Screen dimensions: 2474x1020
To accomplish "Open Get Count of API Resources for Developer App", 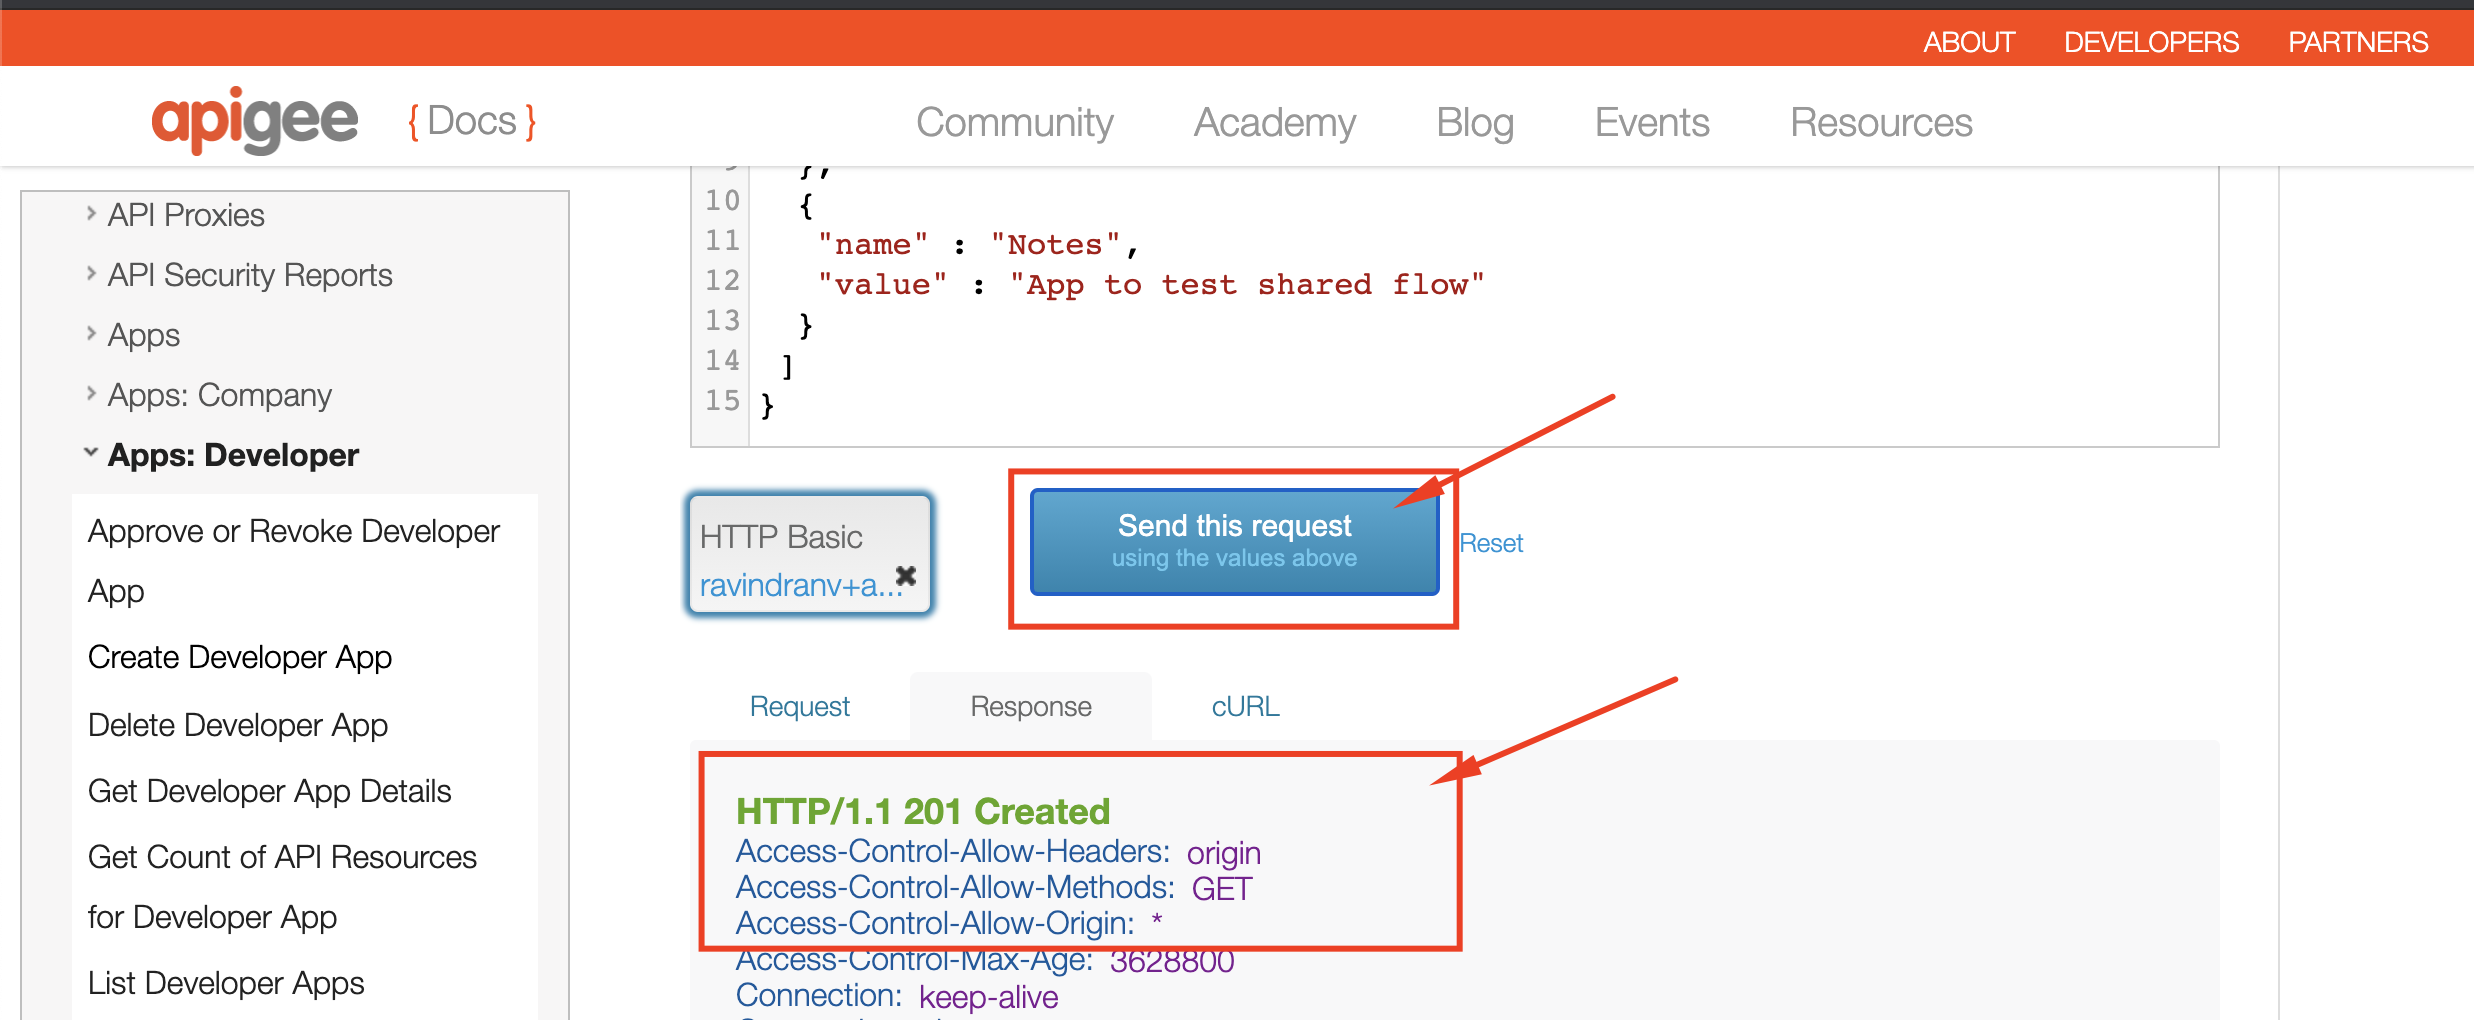I will click(x=282, y=886).
